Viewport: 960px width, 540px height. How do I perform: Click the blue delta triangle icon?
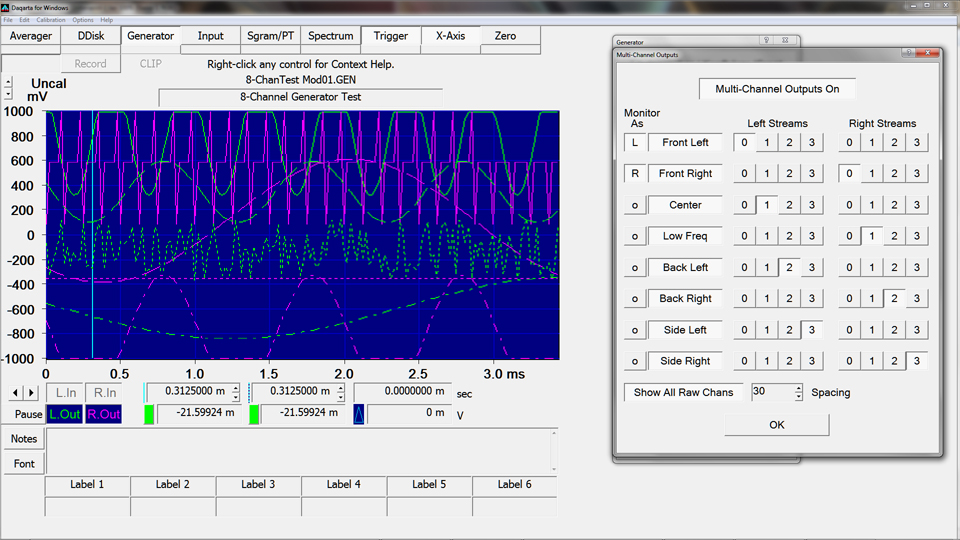coord(358,413)
